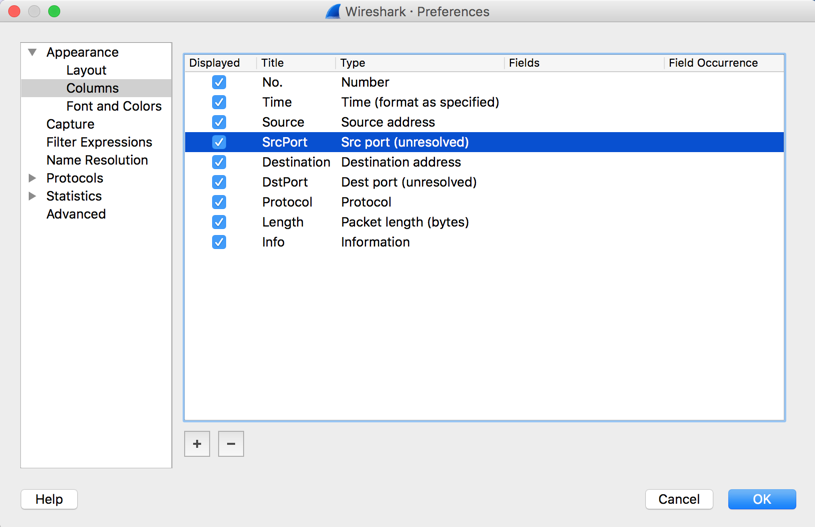Select the title cell 'SrcPort'
Screen dimensions: 815x527
(285, 142)
